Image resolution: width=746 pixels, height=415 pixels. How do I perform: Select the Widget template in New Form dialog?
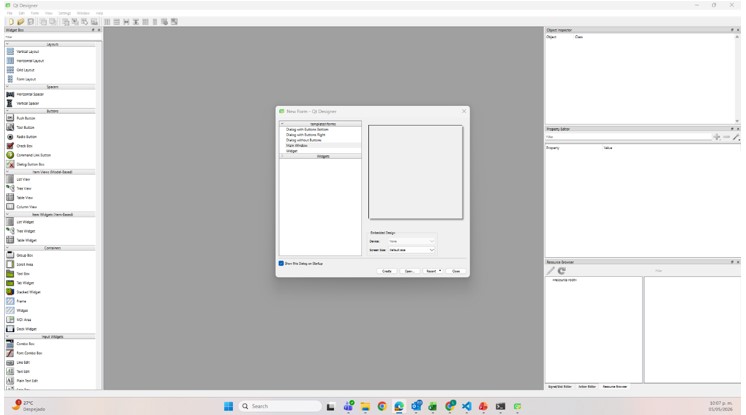pos(292,151)
